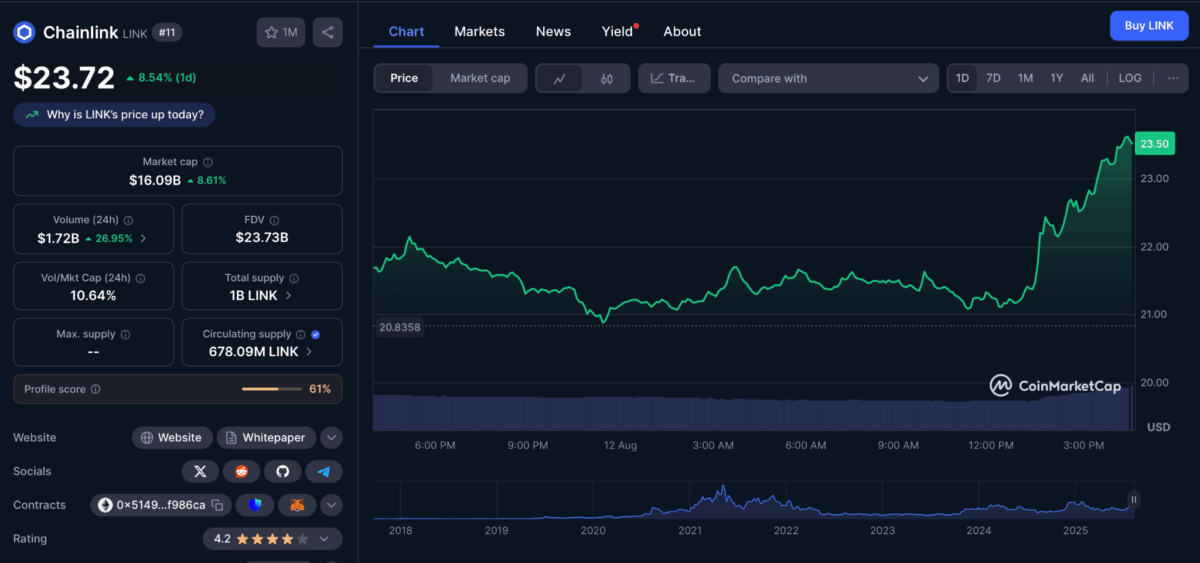The width and height of the screenshot is (1200, 563).
Task: Select 1M time range
Action: [1025, 78]
